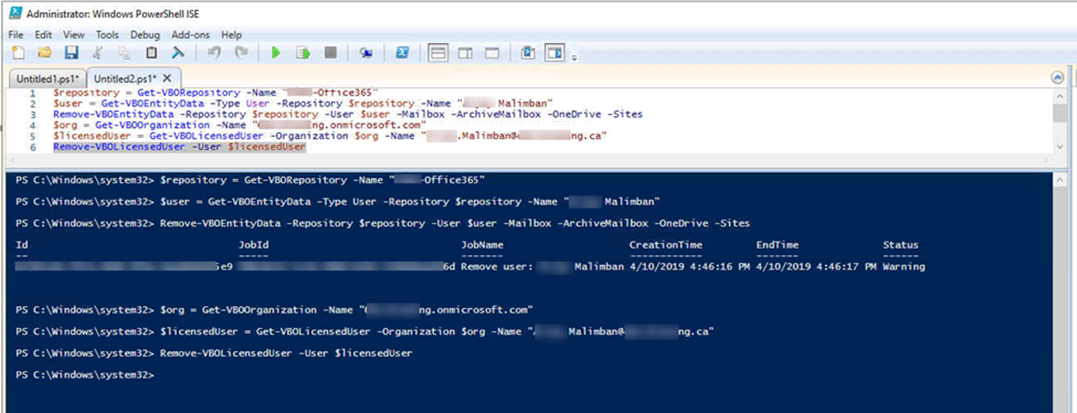Show script pane on top layout
The height and width of the screenshot is (413, 1077).
click(x=438, y=52)
